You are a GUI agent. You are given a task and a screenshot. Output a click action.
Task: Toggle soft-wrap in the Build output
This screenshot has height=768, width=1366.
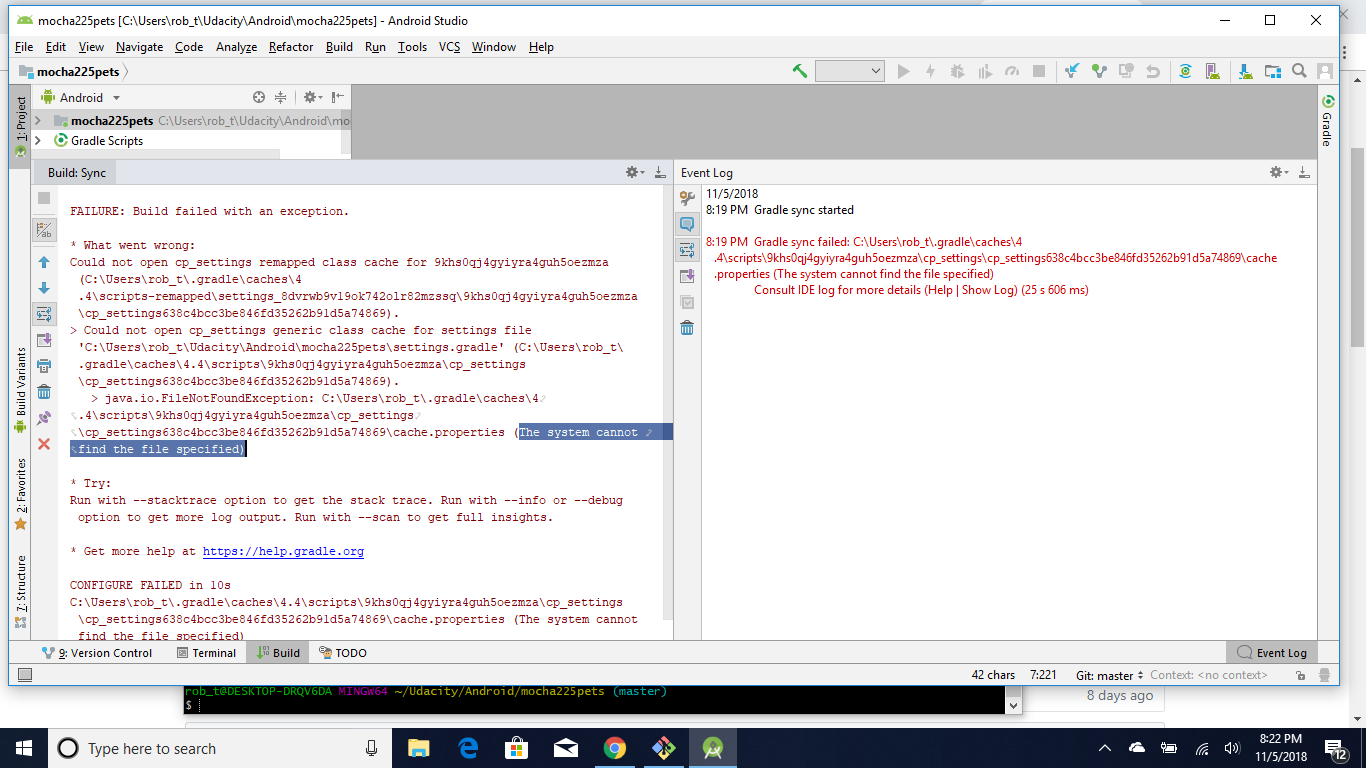coord(44,314)
